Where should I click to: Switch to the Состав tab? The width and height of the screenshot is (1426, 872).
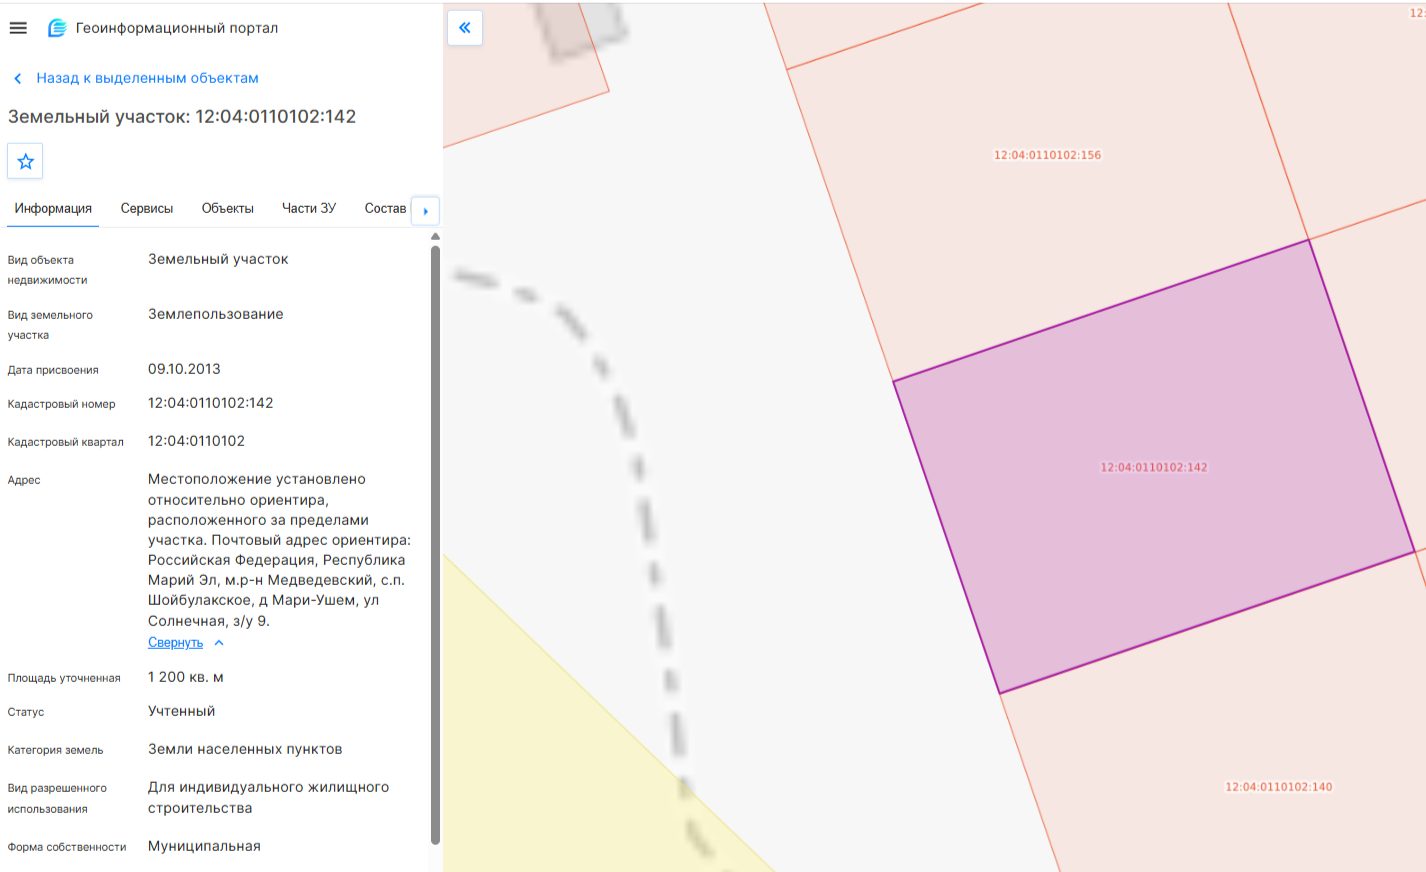tap(385, 208)
